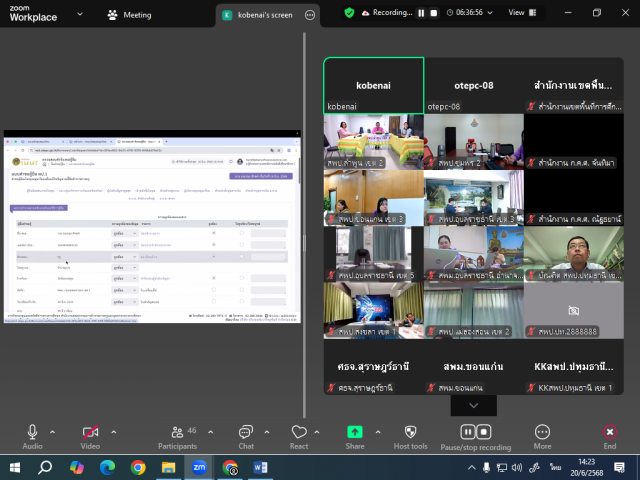Show next page of participant videos
640x480 pixels.
tap(473, 405)
